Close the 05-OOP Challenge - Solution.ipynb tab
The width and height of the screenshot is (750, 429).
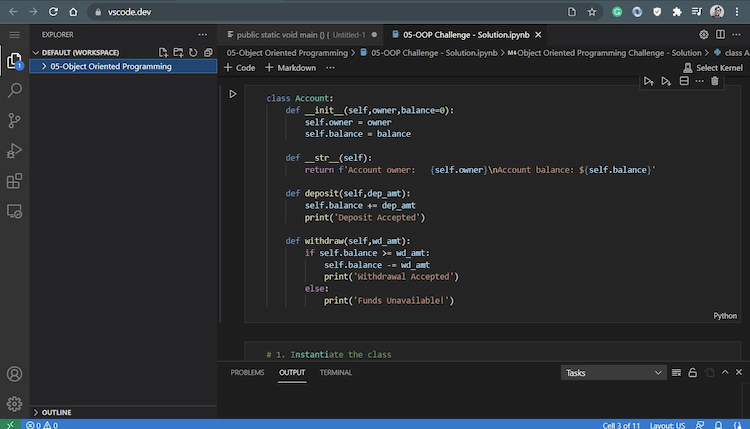(x=538, y=35)
